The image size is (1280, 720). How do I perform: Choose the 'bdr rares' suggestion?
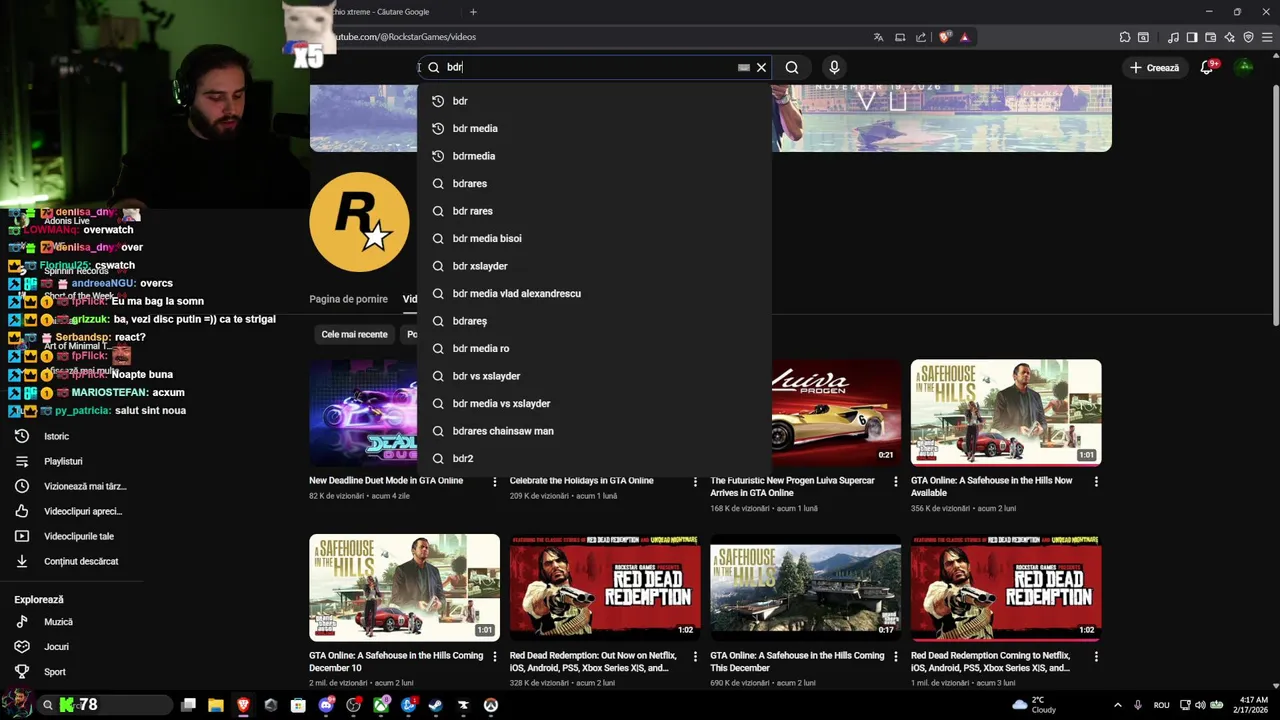(x=594, y=211)
